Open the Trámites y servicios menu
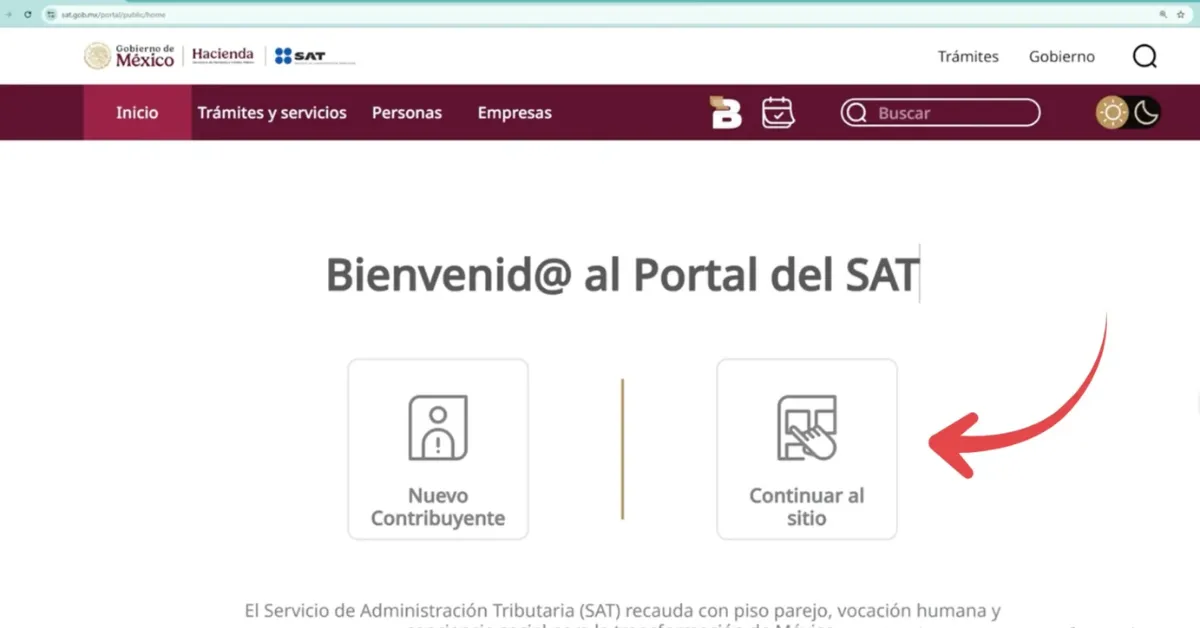This screenshot has width=1200, height=628. [x=272, y=113]
